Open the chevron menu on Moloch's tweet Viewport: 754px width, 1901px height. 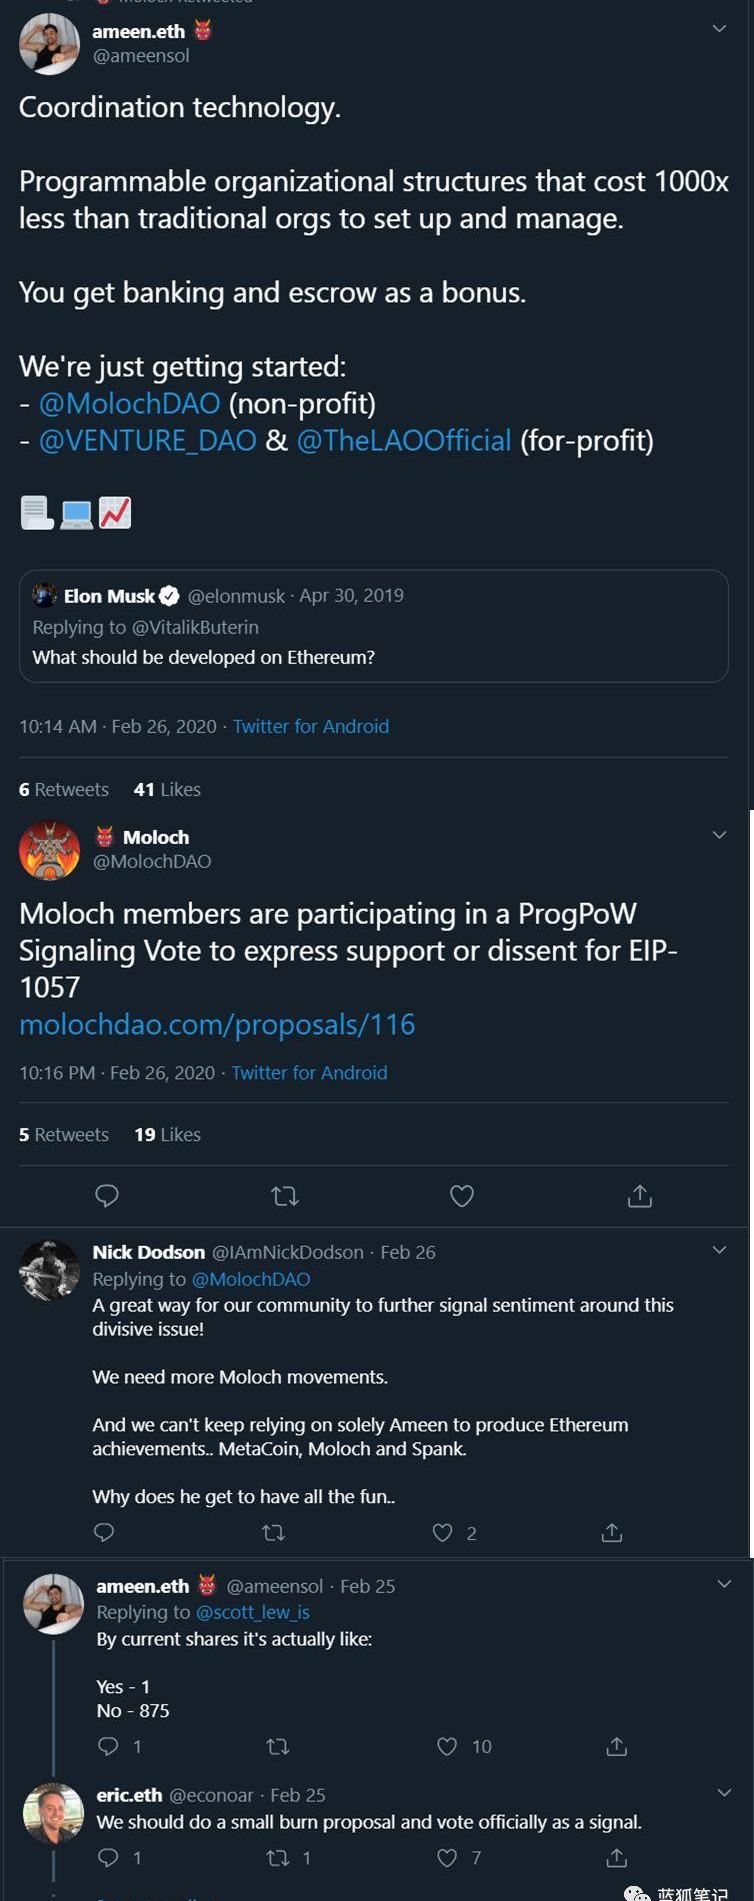[719, 835]
